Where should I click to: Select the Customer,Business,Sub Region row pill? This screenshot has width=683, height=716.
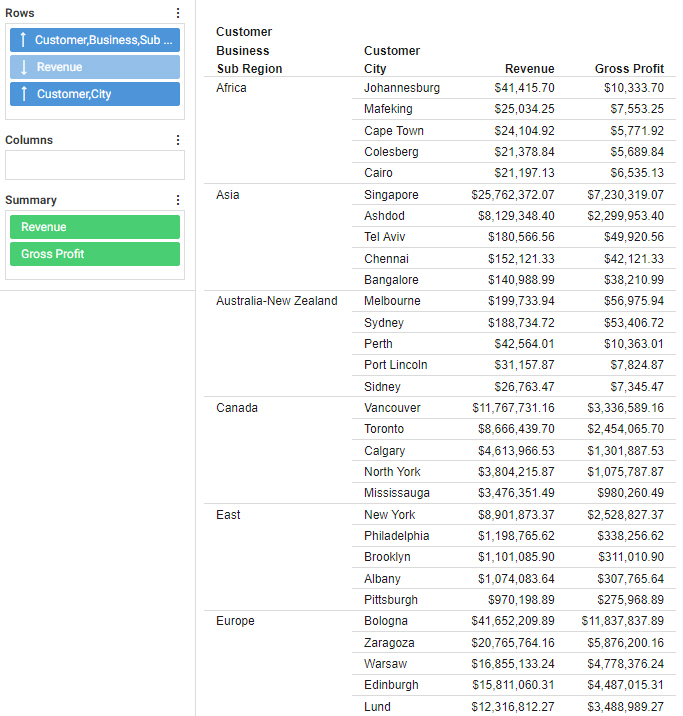[105, 40]
